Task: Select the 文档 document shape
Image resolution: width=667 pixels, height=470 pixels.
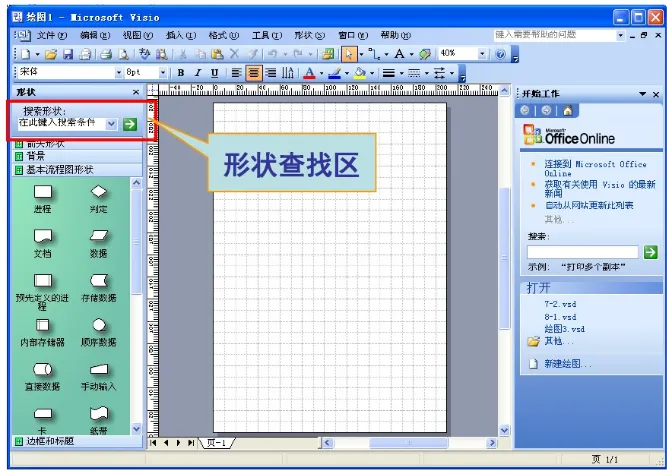Action: 43,243
